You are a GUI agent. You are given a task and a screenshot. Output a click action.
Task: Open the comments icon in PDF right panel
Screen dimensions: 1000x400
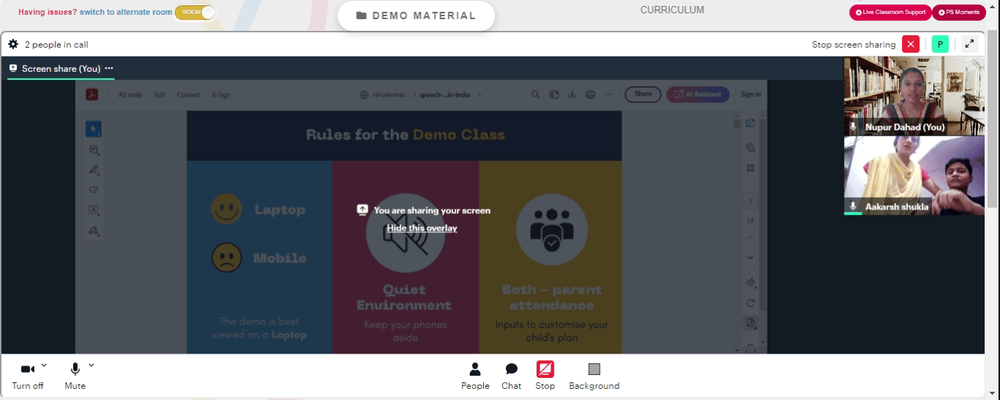pyautogui.click(x=751, y=147)
